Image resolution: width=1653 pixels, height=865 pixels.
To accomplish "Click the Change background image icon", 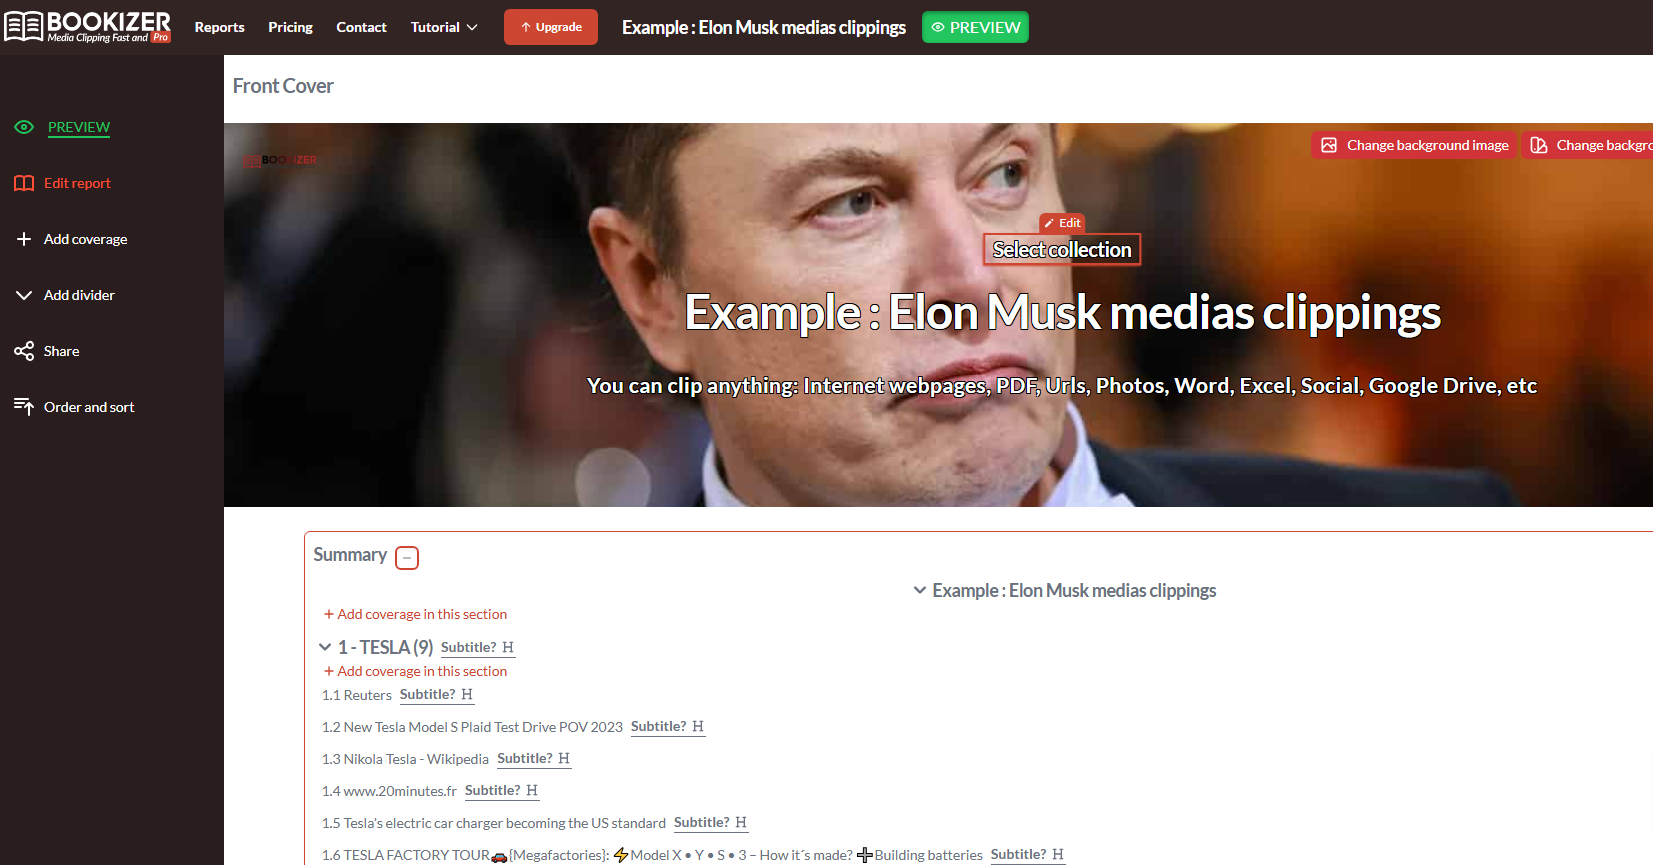I will 1329,145.
